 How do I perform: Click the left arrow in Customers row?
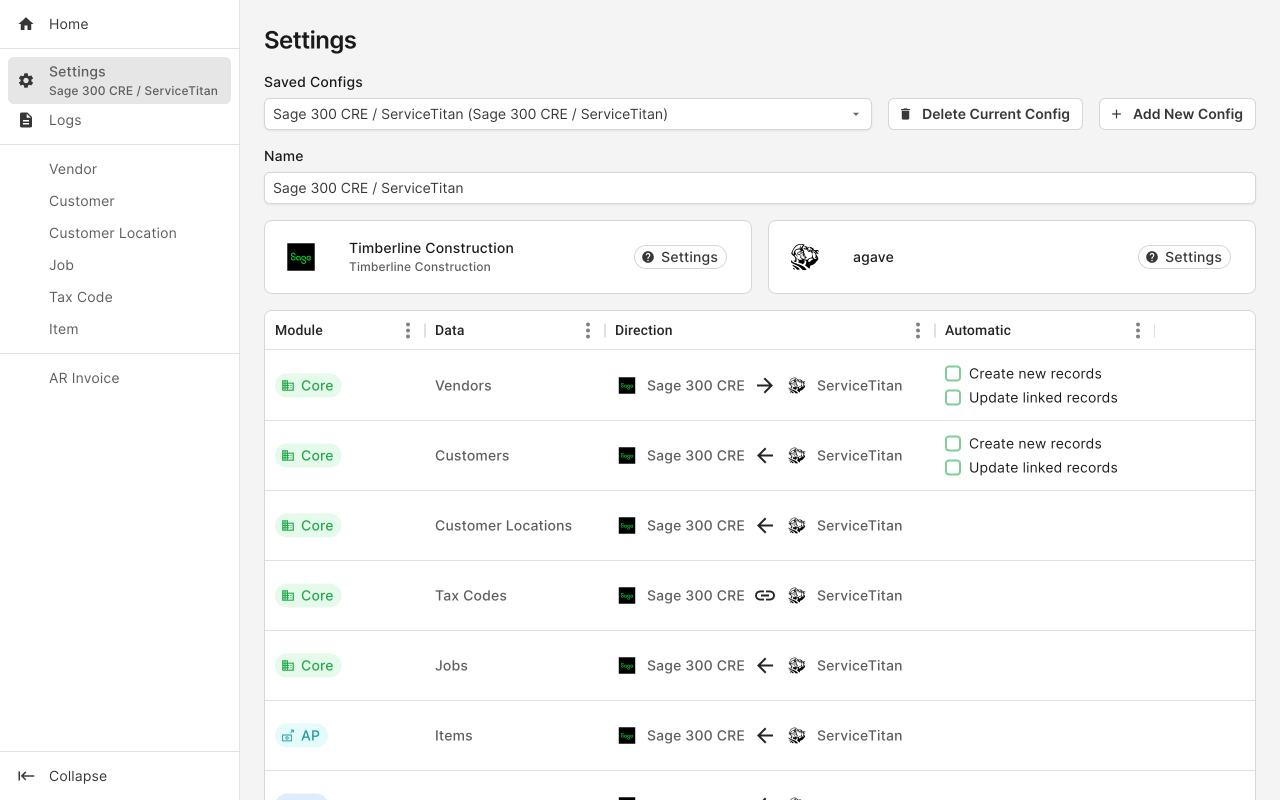pyautogui.click(x=765, y=456)
